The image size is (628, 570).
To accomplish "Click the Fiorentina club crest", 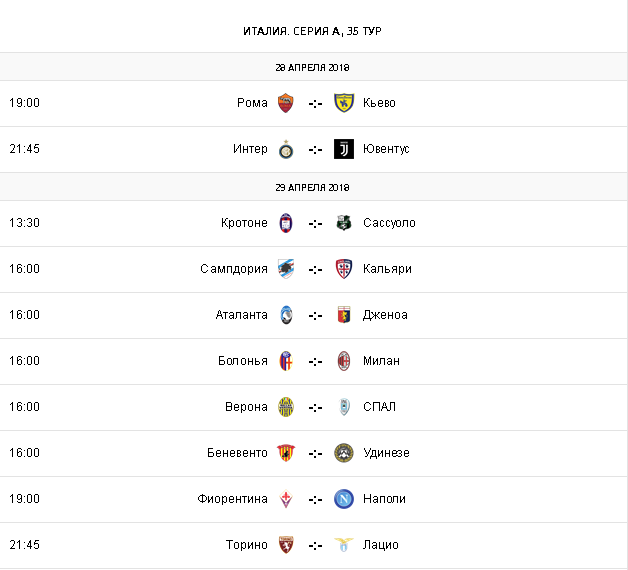I will [x=286, y=499].
